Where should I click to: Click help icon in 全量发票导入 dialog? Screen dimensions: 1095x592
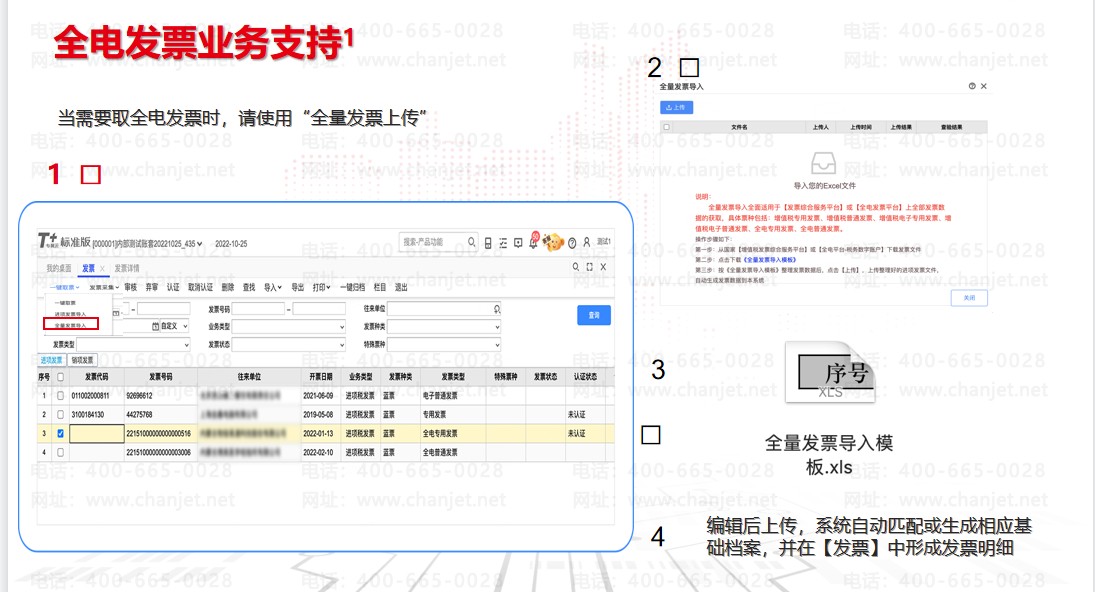coord(972,86)
